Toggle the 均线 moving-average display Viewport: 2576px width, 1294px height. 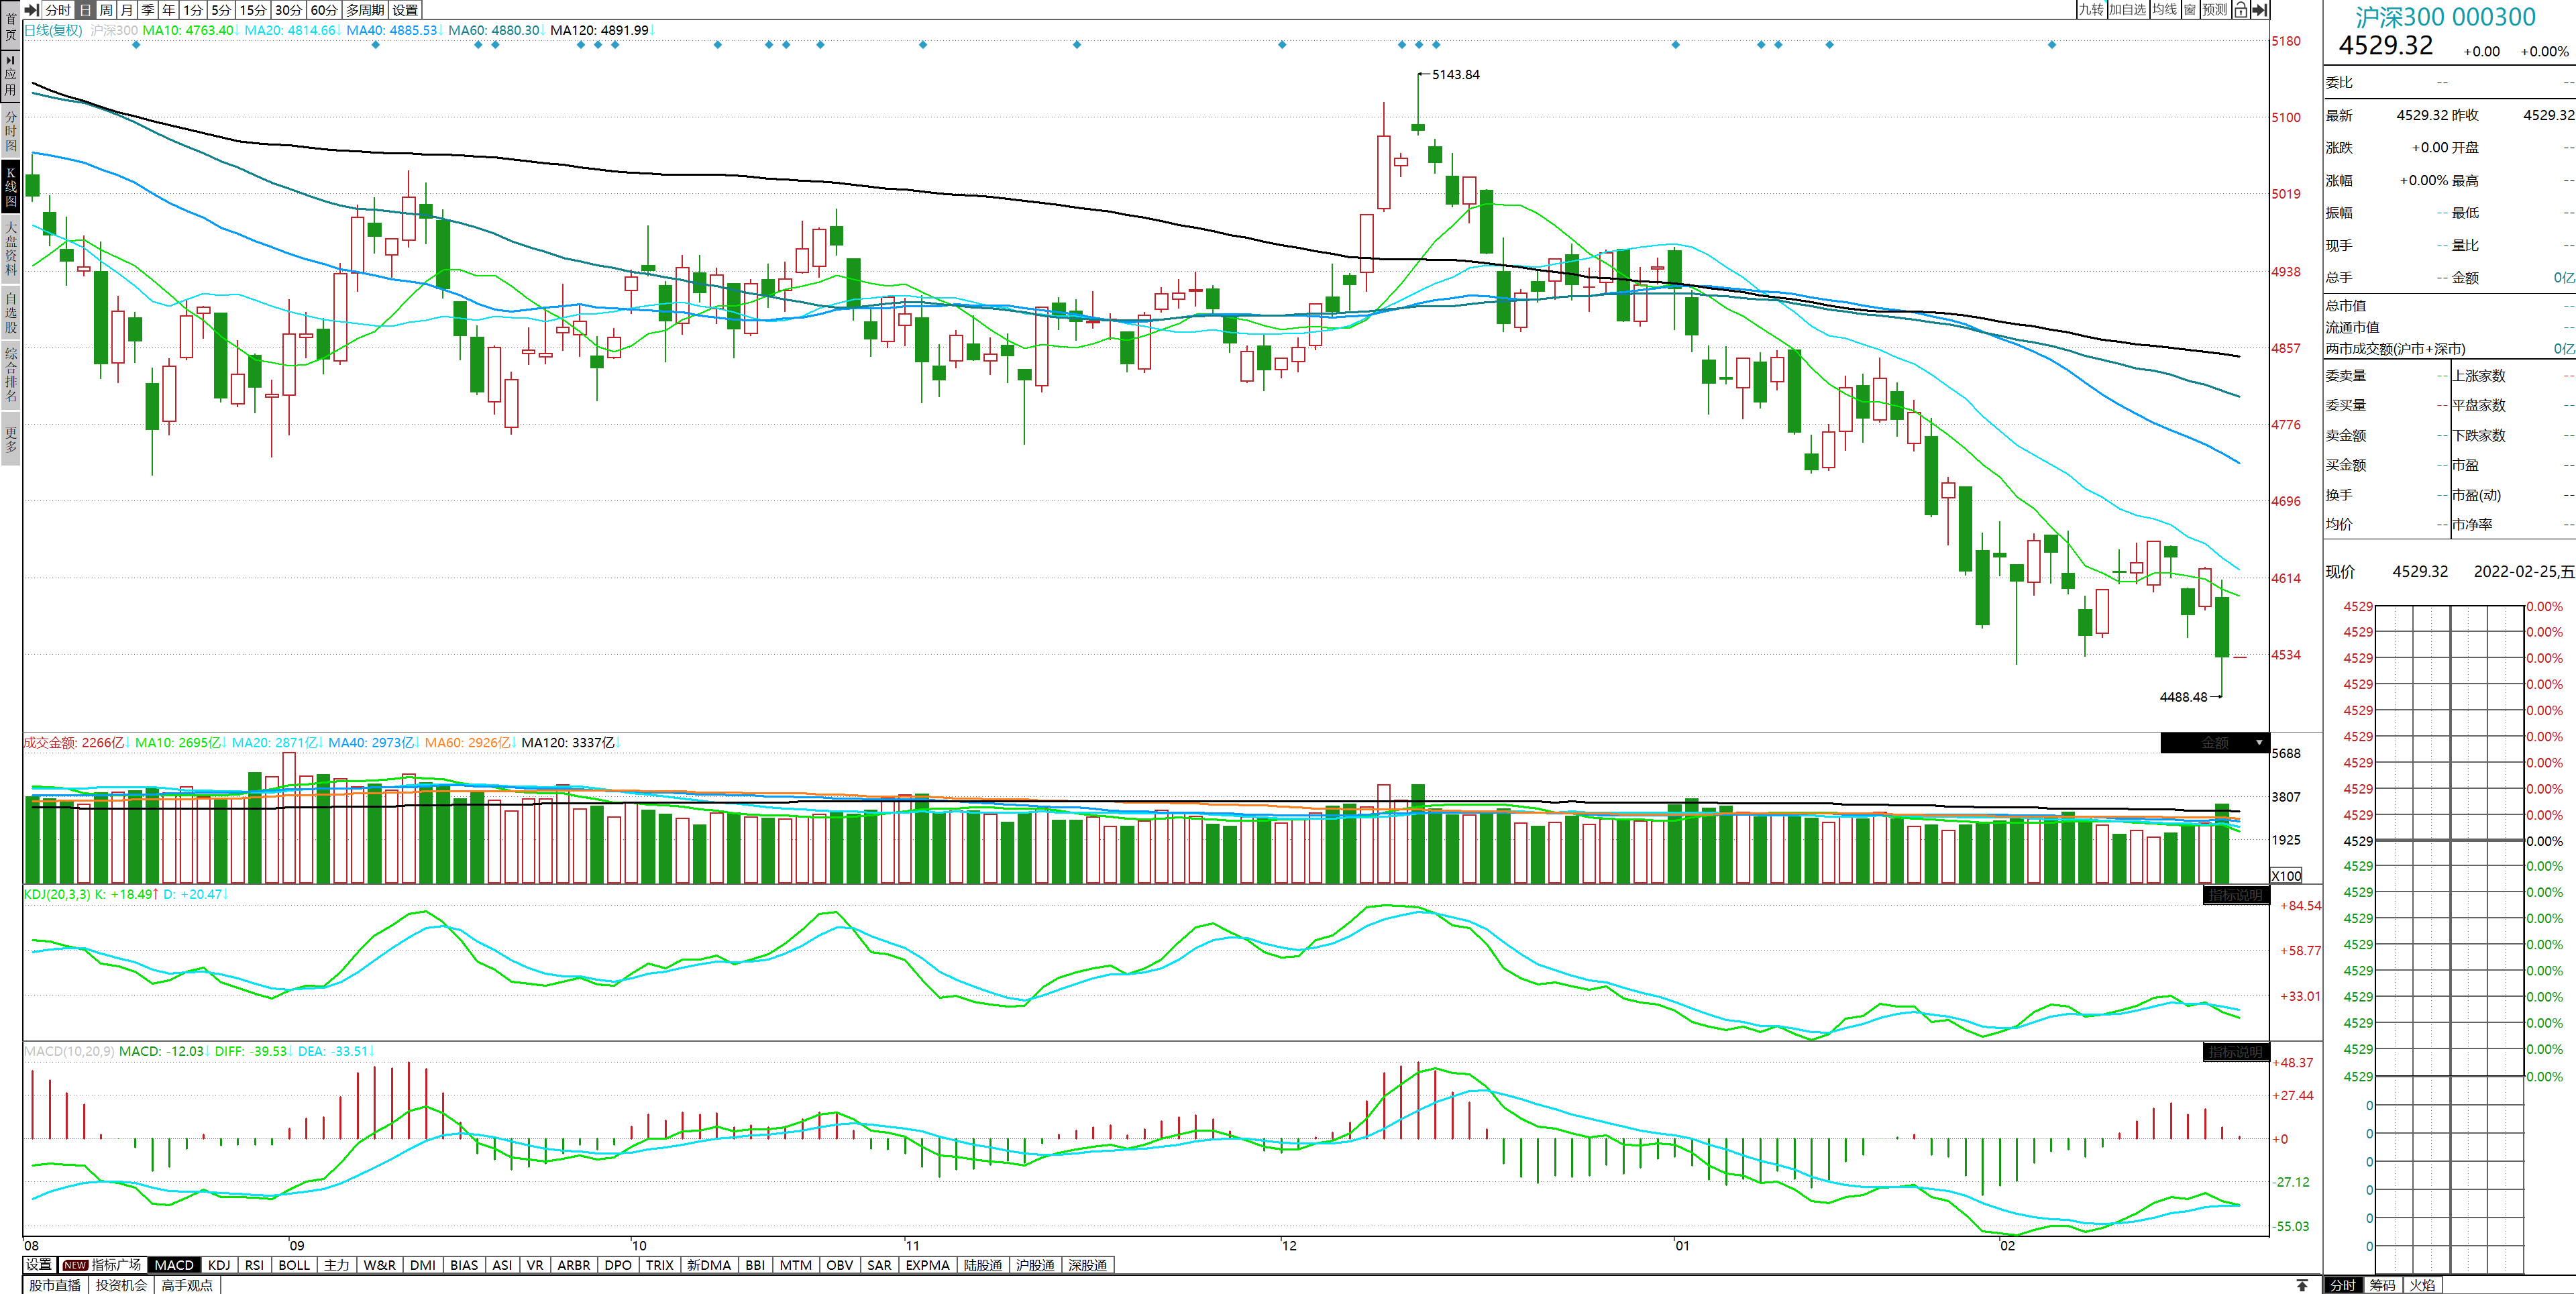[2164, 10]
